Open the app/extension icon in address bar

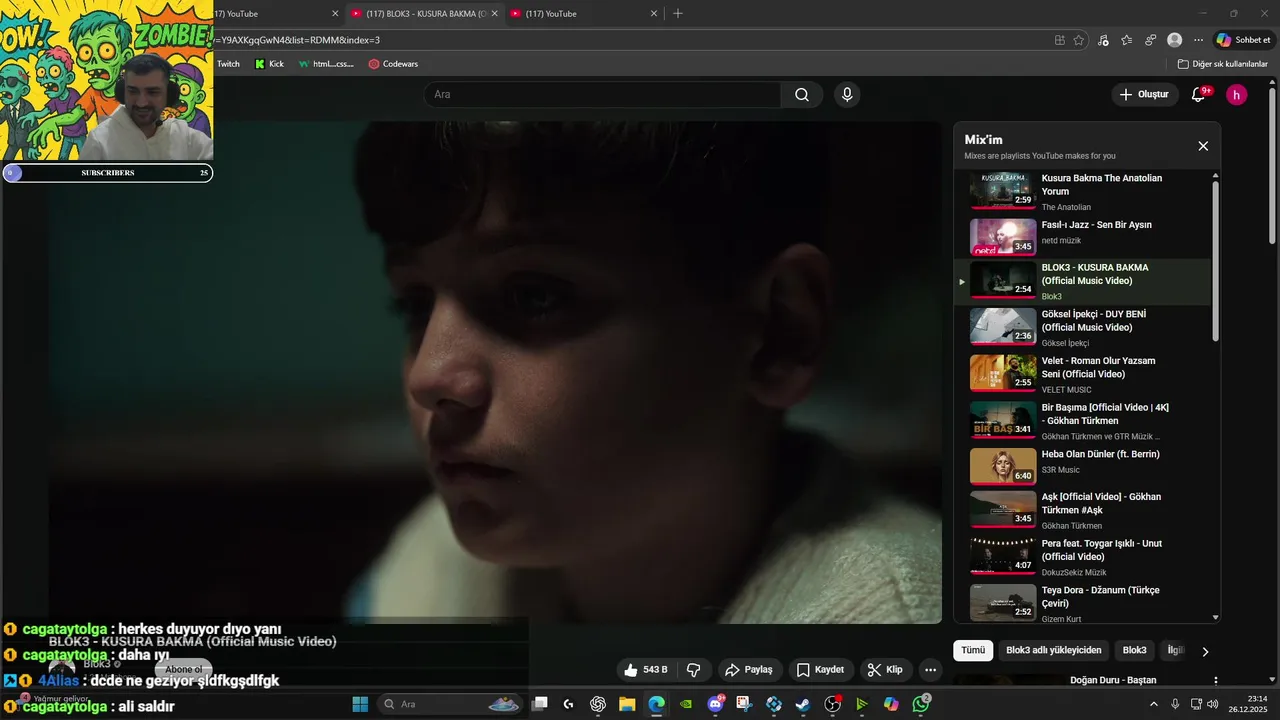(x=1059, y=40)
